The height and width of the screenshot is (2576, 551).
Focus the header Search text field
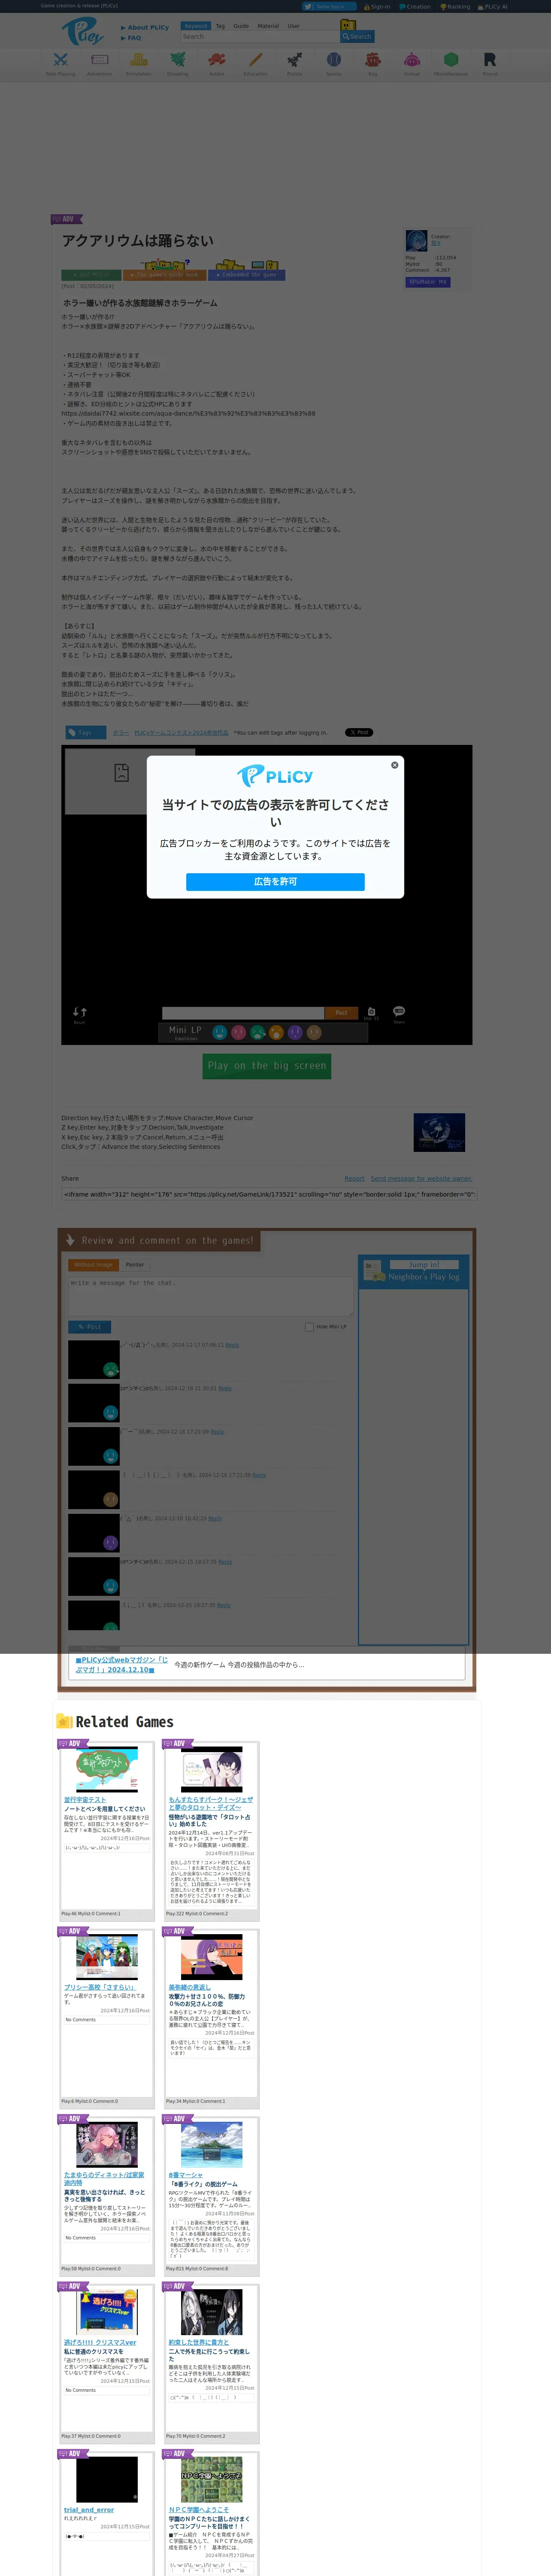(259, 37)
